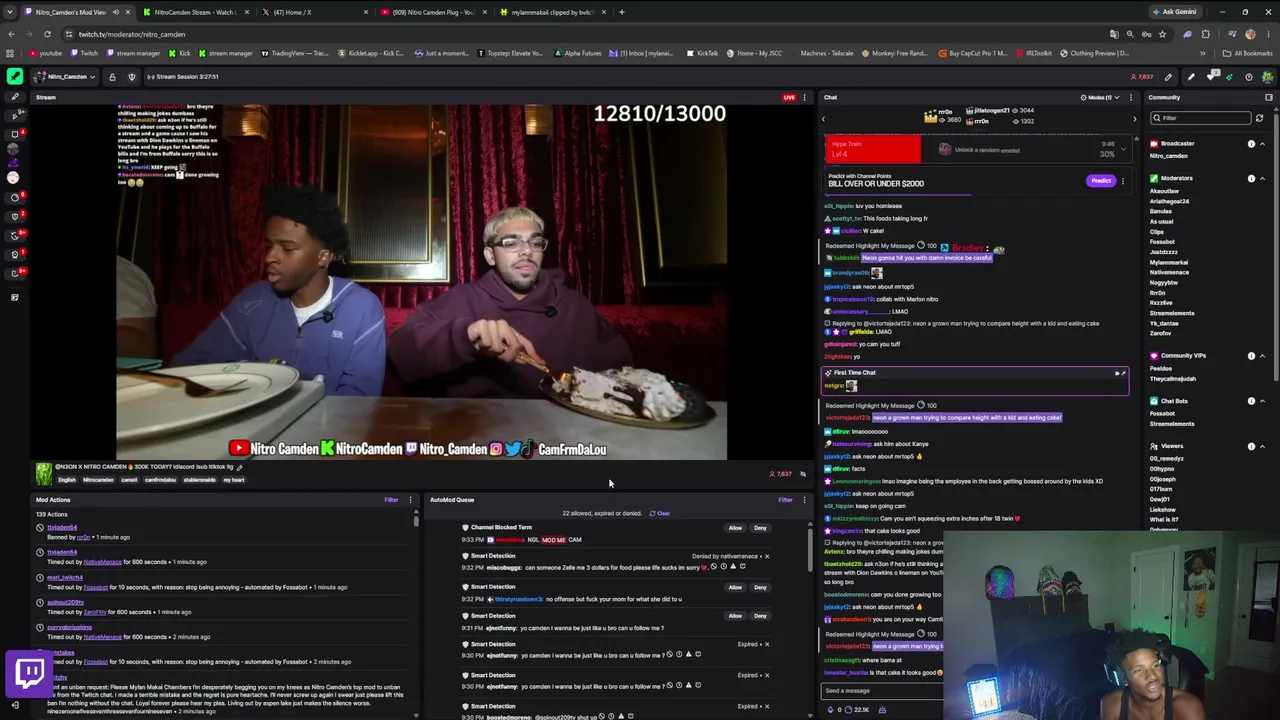The height and width of the screenshot is (720, 1280).
Task: Go back using the browser back arrow
Action: point(11,34)
